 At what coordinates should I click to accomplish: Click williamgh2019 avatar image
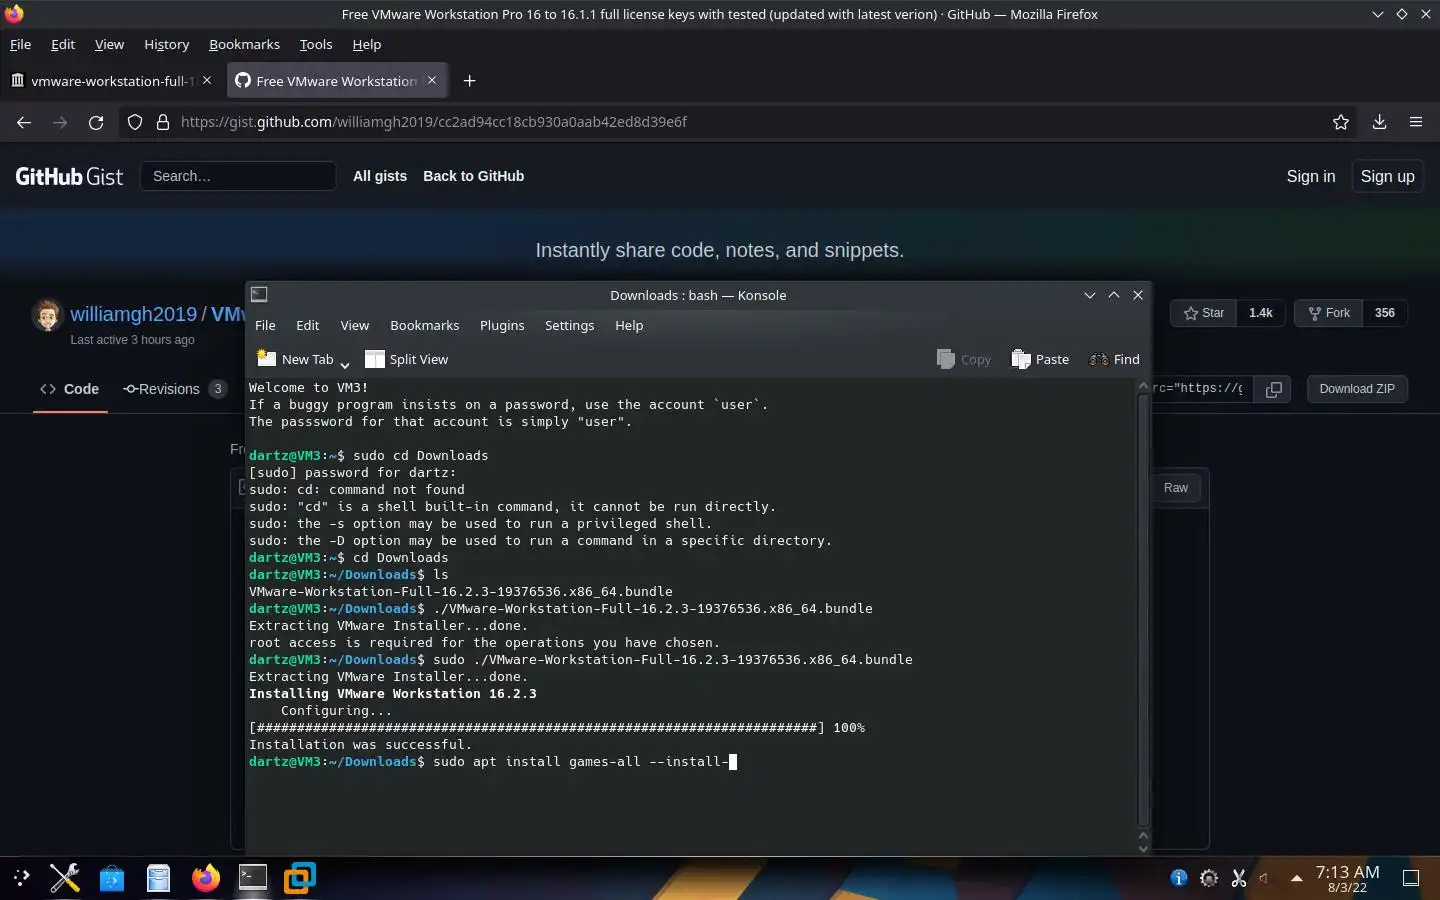tap(47, 315)
